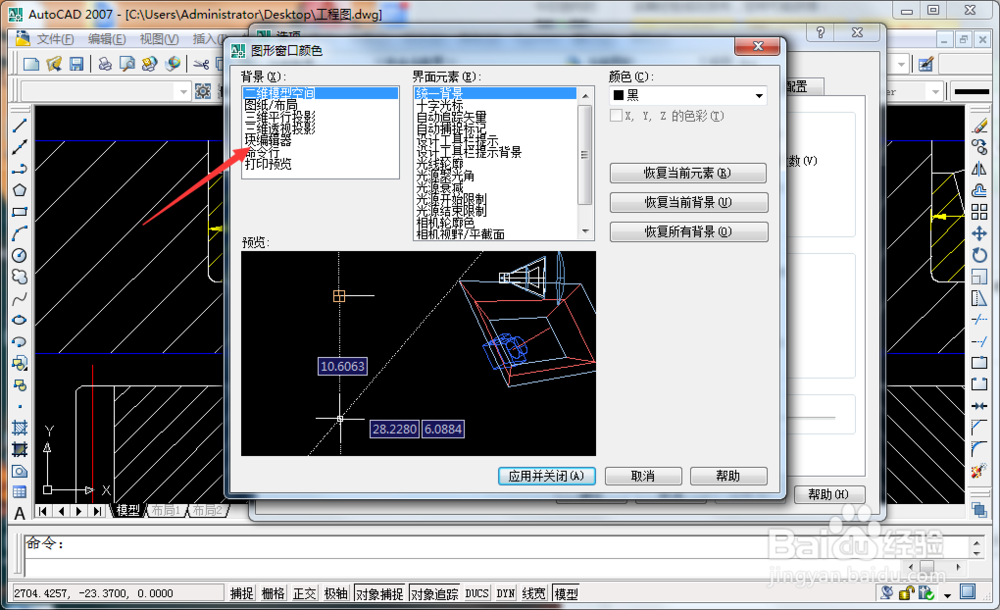Select the Explode modify tool

(980, 471)
